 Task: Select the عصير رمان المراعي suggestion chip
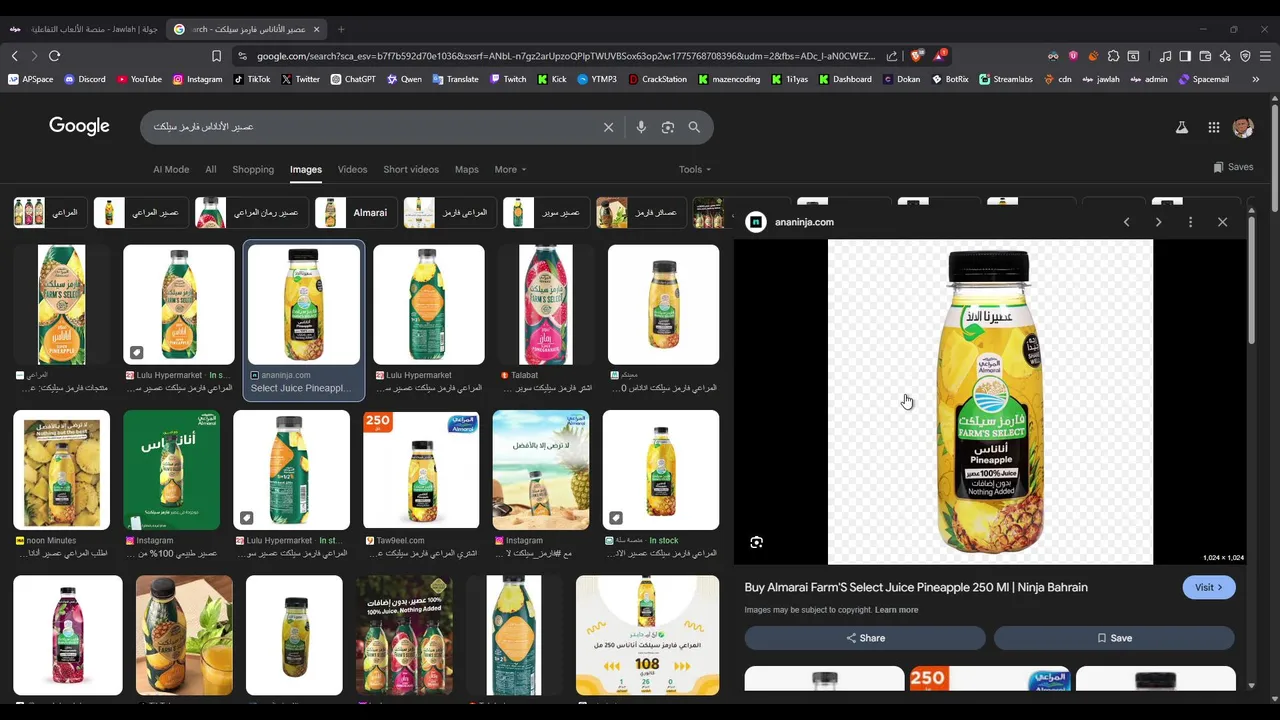[x=250, y=212]
